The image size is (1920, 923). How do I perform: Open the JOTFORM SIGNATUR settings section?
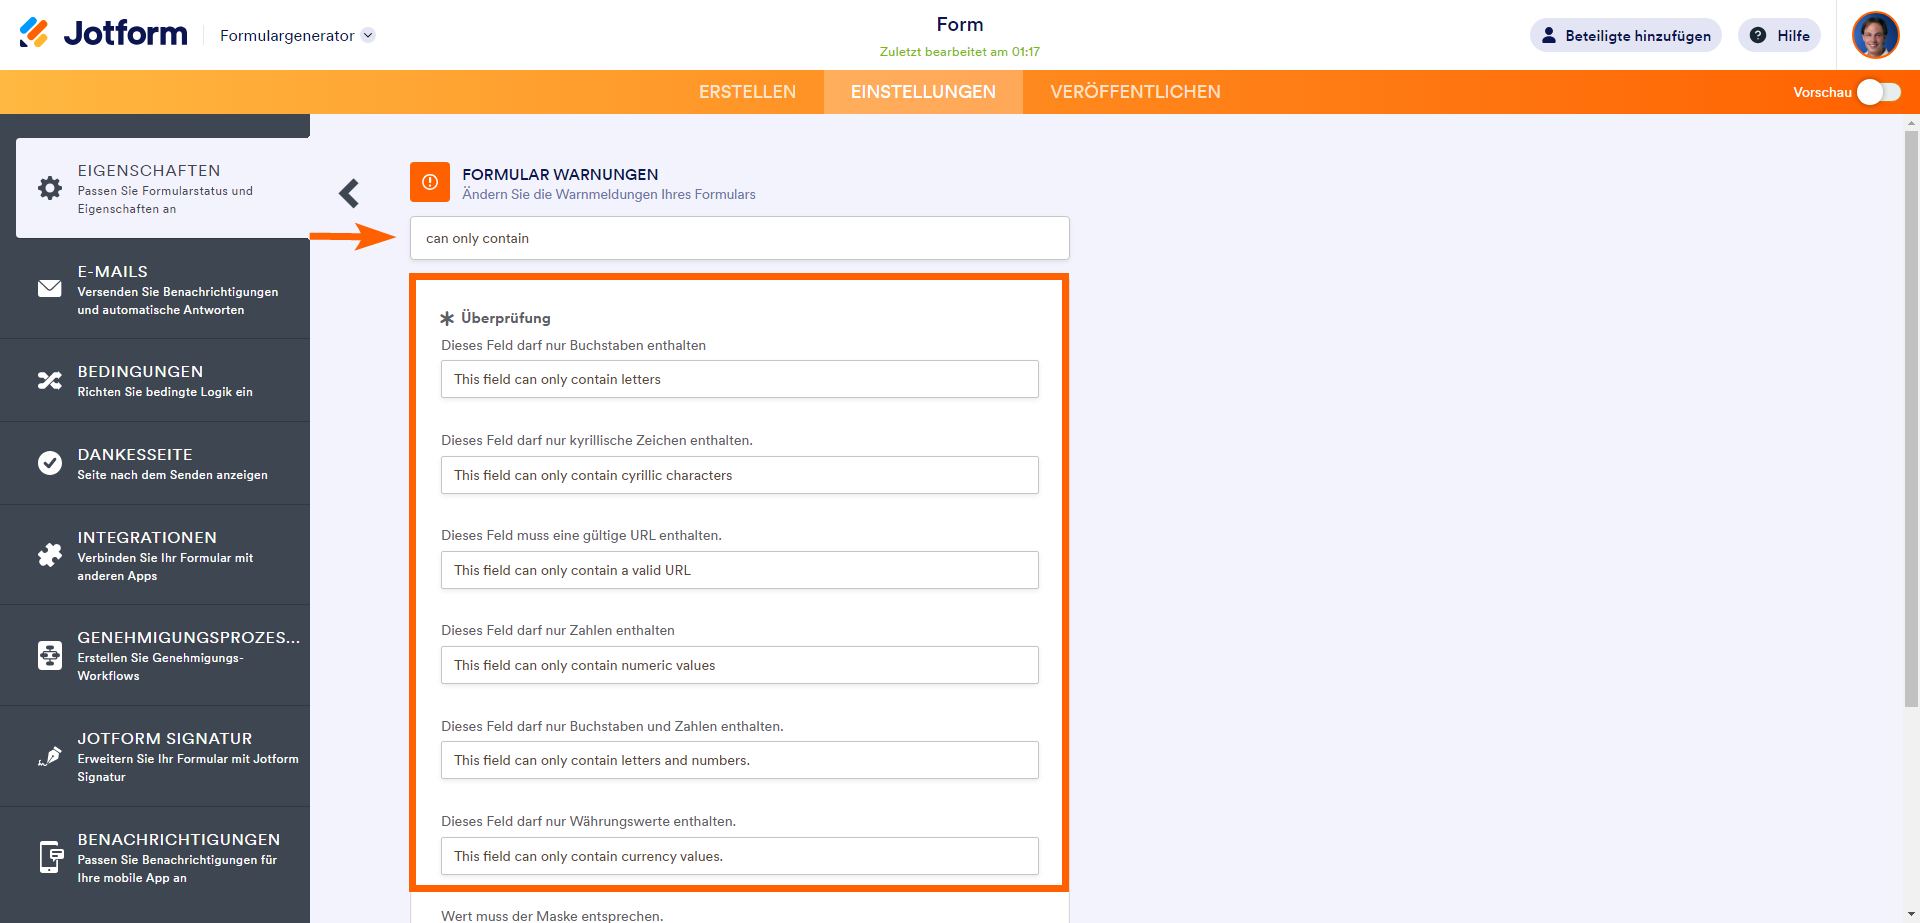[155, 756]
